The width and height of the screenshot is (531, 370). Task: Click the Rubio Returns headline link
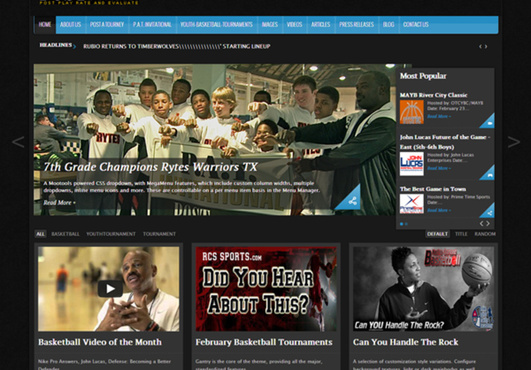[176, 46]
